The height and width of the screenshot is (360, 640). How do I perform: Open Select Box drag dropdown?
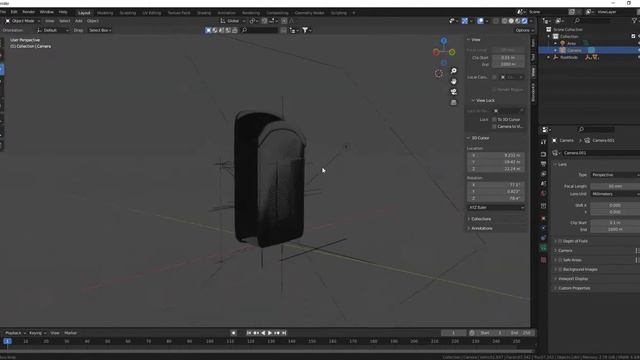pos(100,30)
